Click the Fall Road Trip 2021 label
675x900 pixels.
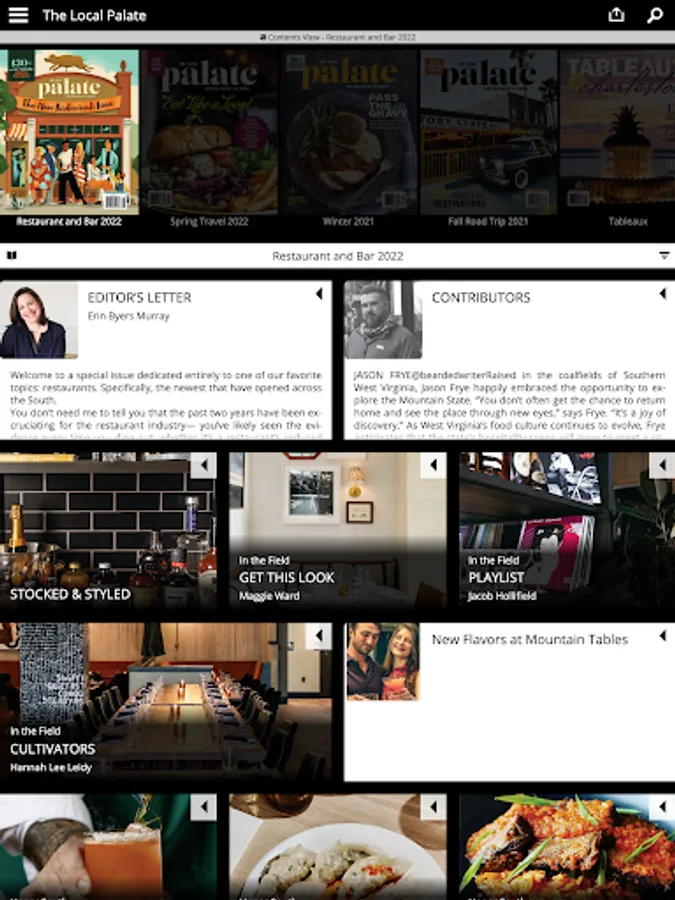(x=488, y=222)
